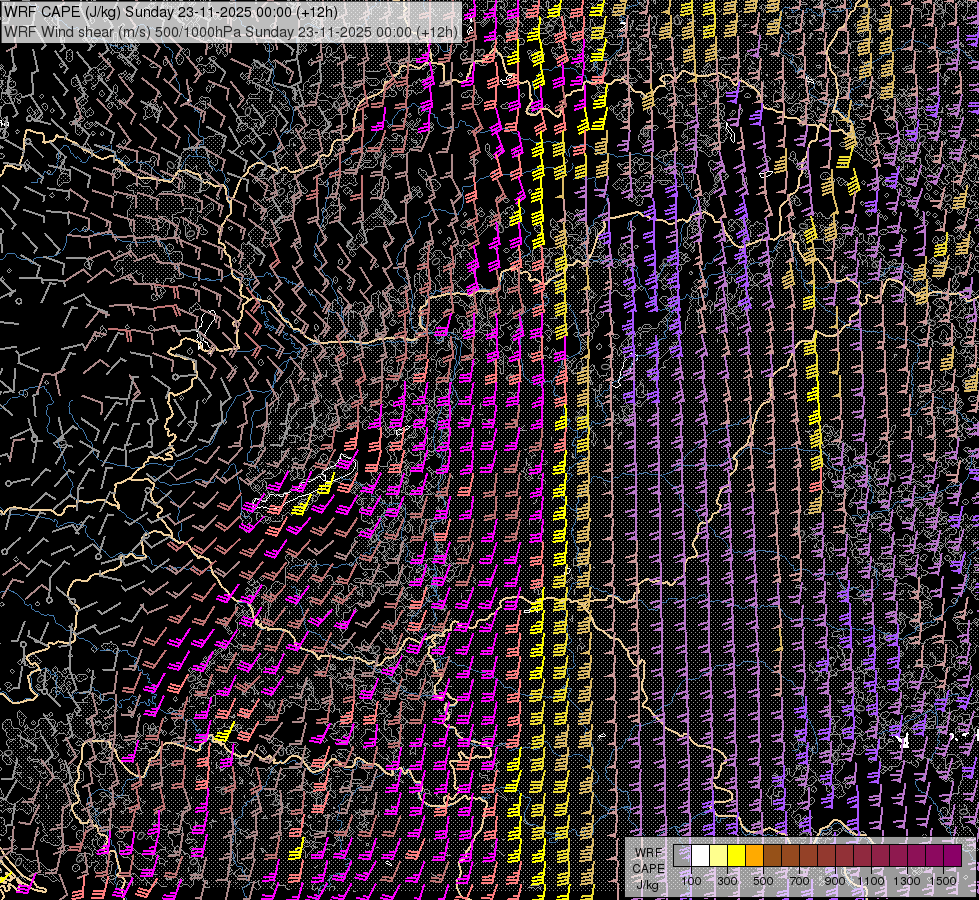Click the 1500 label on the color scale
This screenshot has height=900, width=979.
coord(942,881)
